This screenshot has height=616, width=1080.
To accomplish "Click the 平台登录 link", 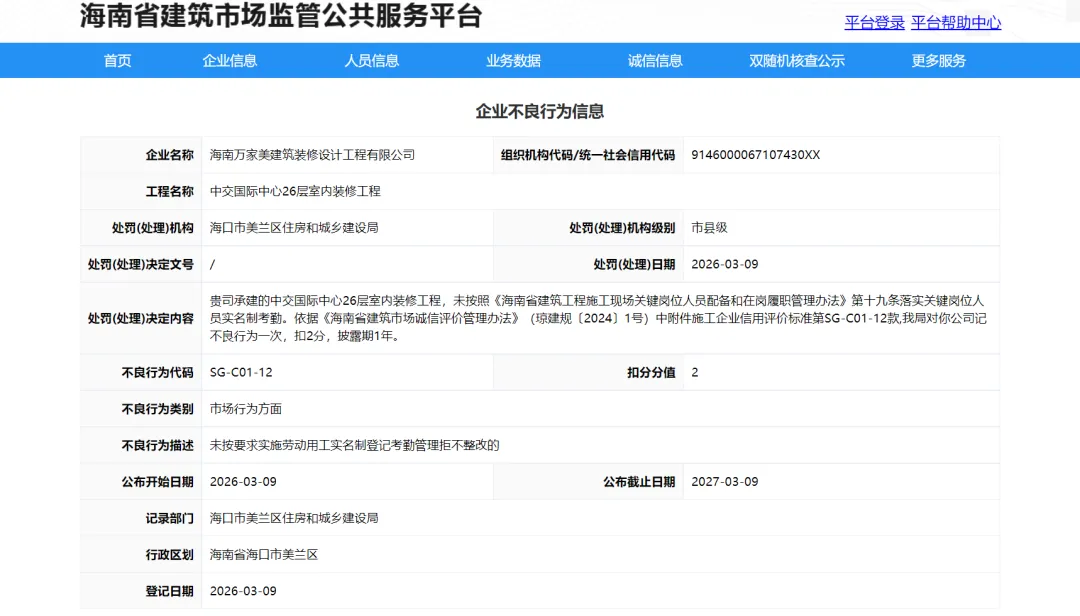I will 874,23.
